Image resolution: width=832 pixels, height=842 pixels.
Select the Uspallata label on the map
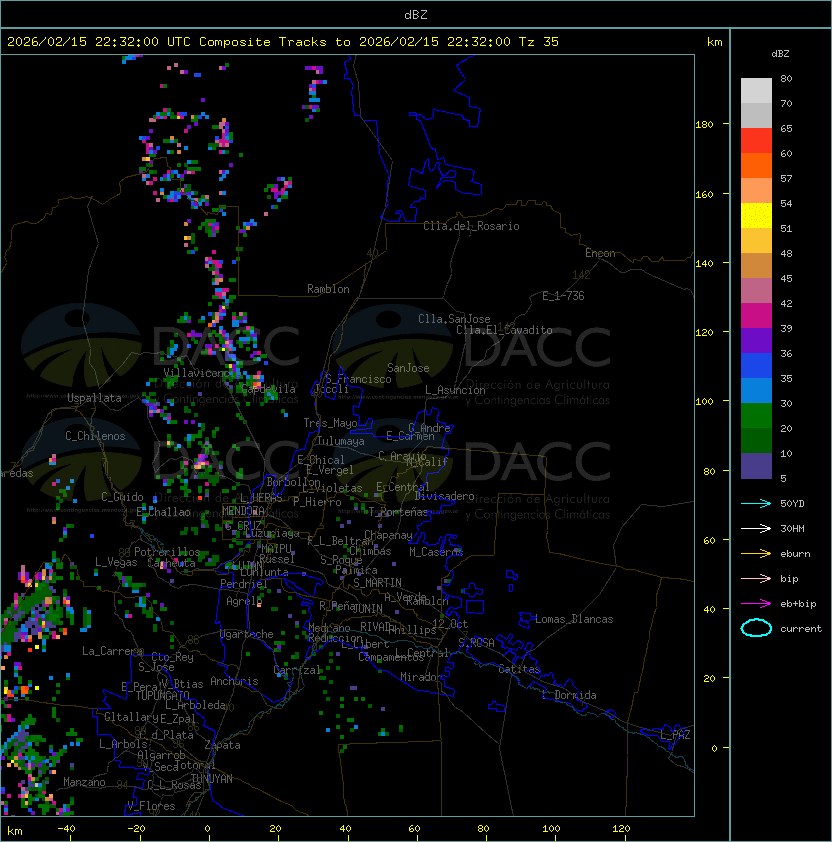tap(94, 398)
